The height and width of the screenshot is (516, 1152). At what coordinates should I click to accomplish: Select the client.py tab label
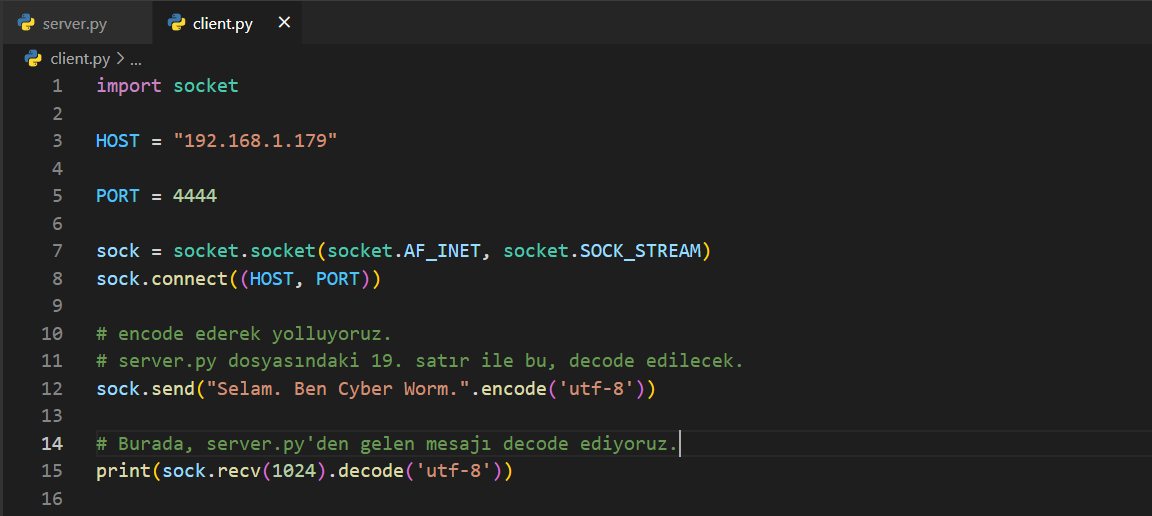click(x=222, y=23)
